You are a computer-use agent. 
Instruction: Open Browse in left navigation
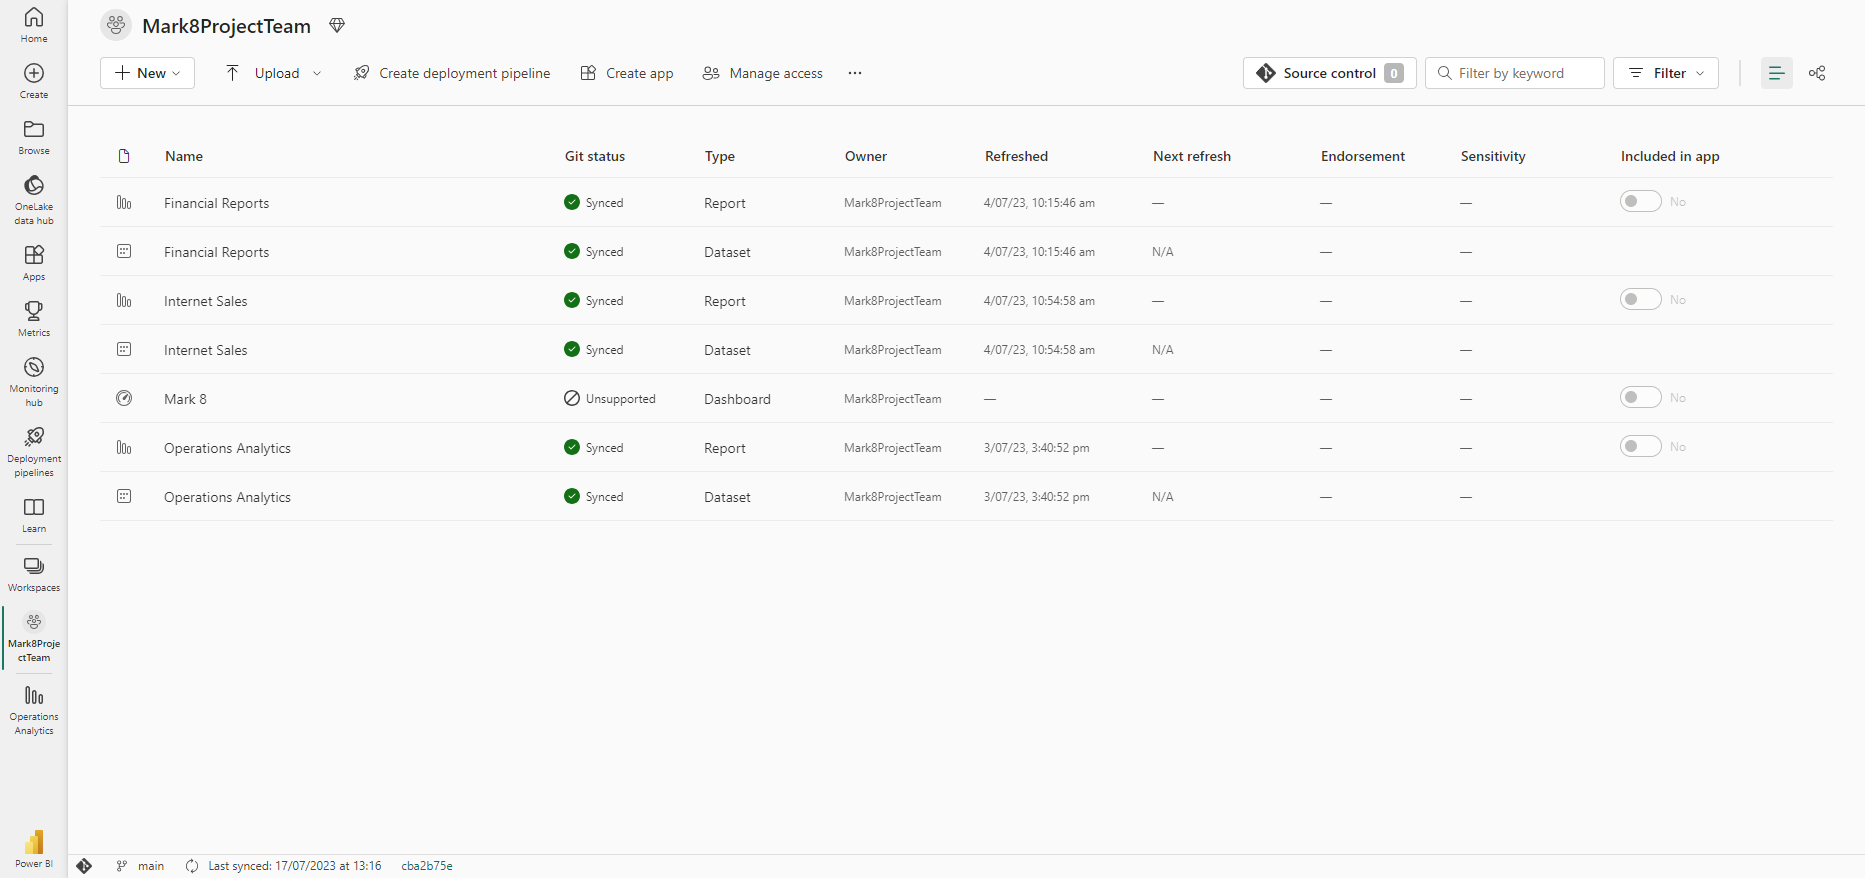point(34,137)
